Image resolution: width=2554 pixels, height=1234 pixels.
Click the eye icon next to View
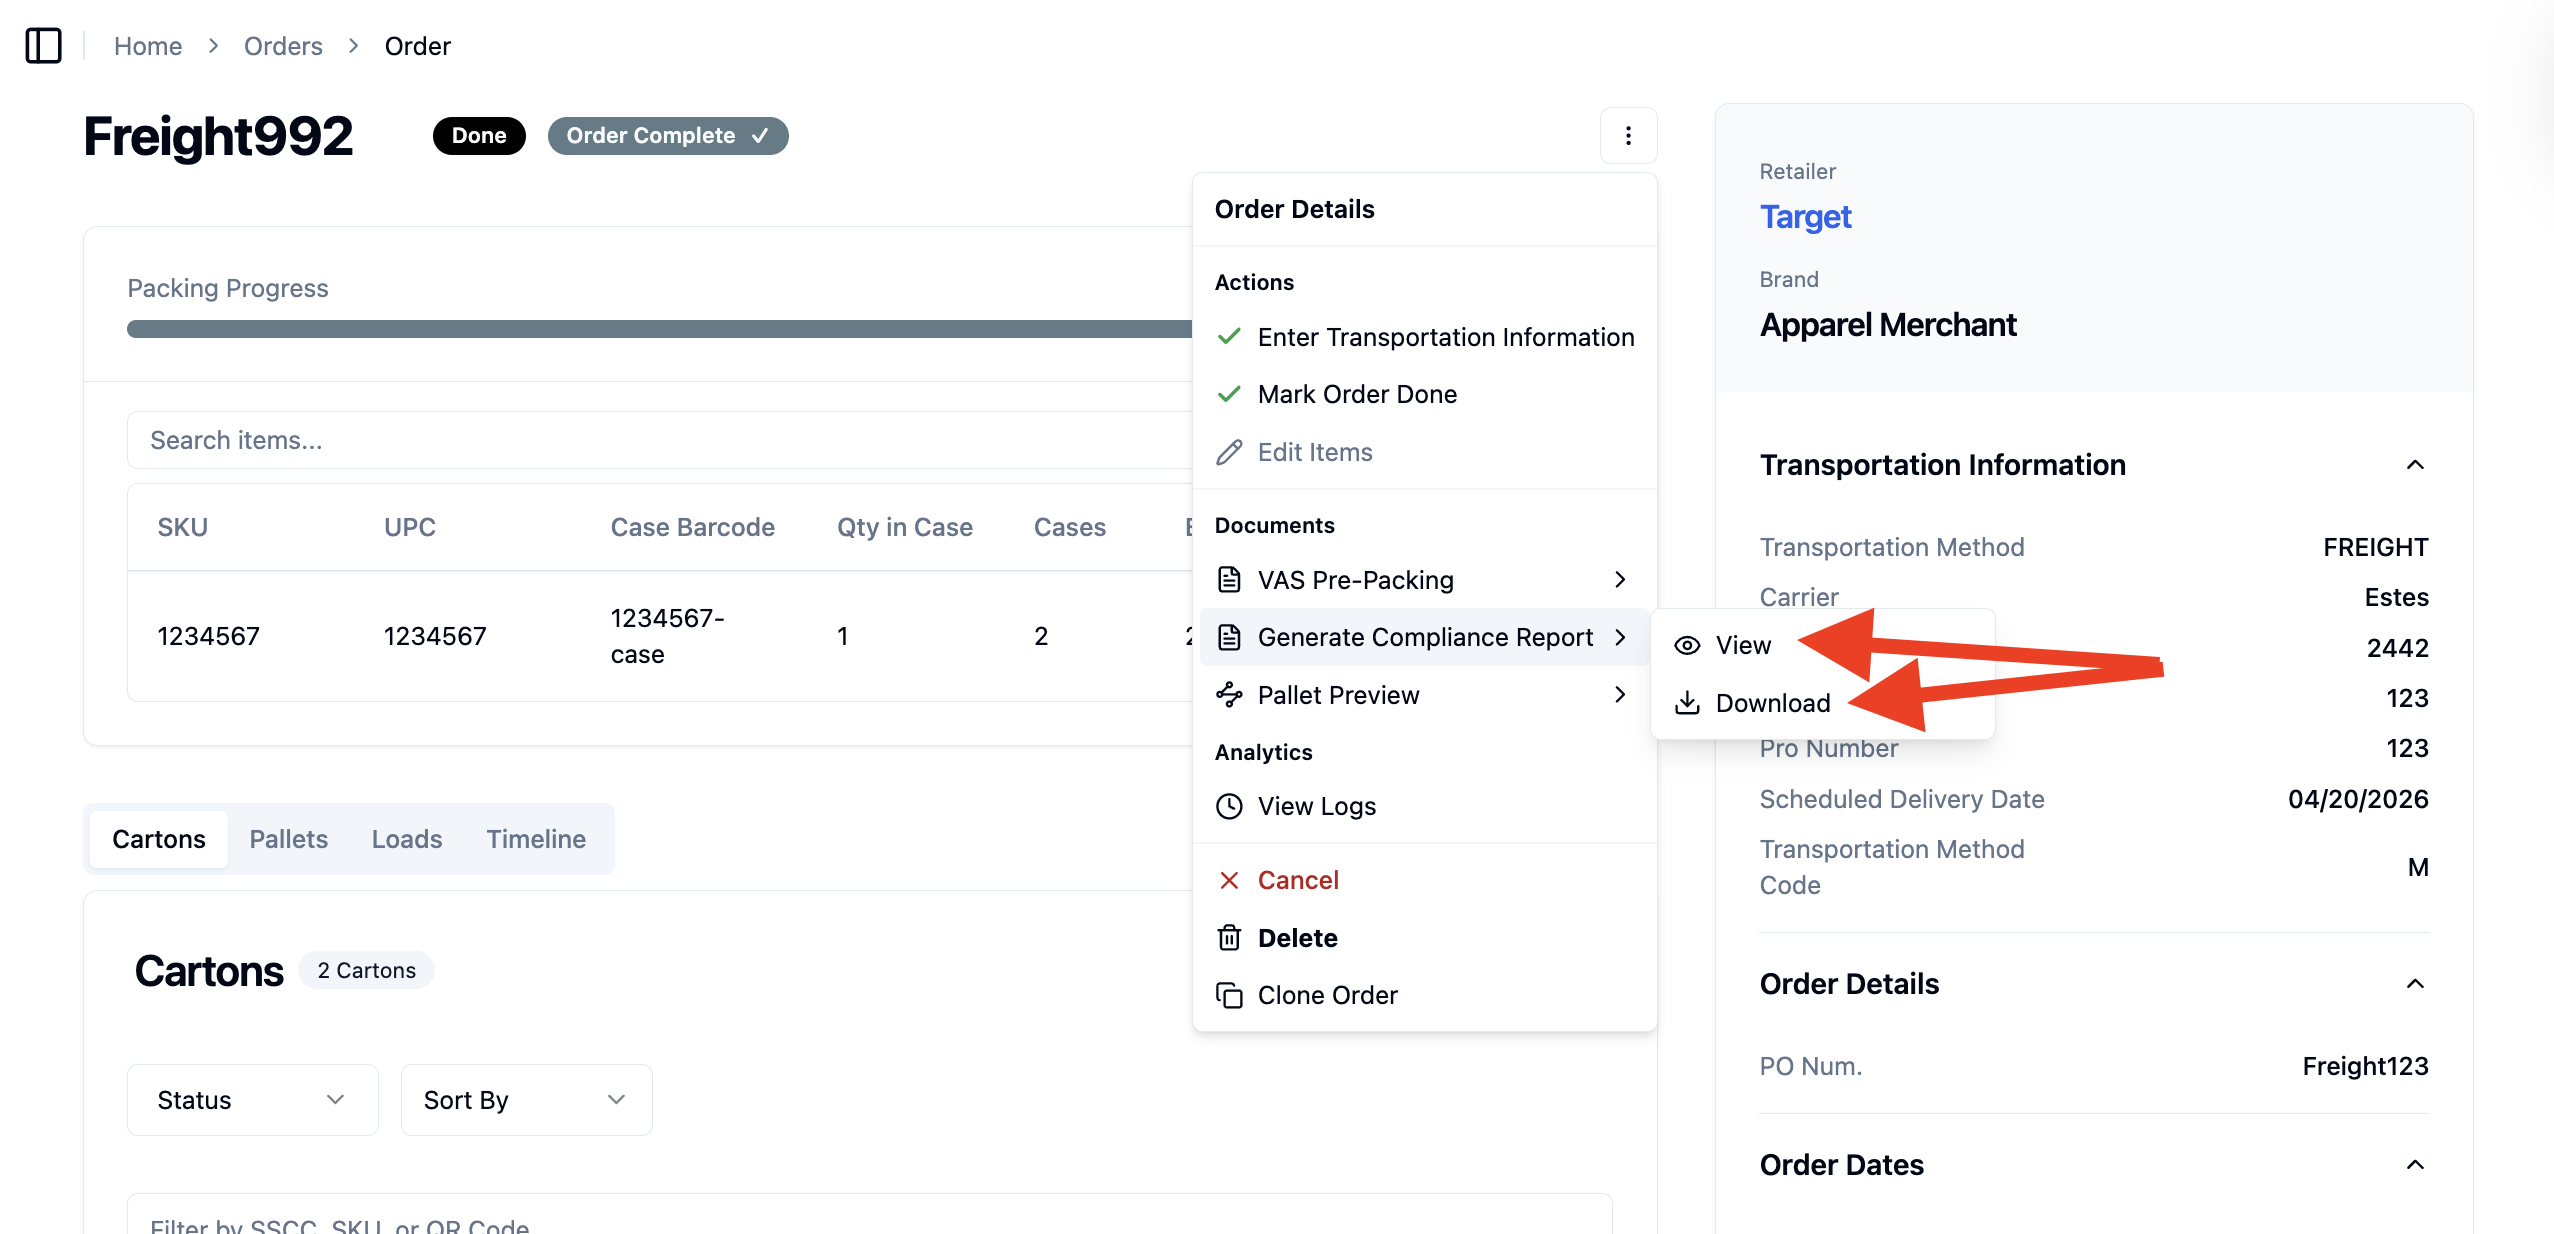coord(1687,645)
